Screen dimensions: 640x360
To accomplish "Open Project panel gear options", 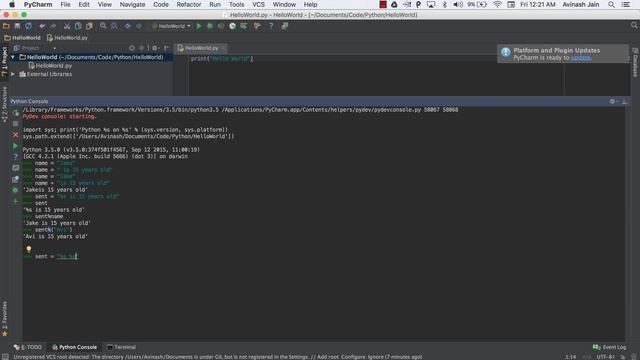I will (x=156, y=48).
